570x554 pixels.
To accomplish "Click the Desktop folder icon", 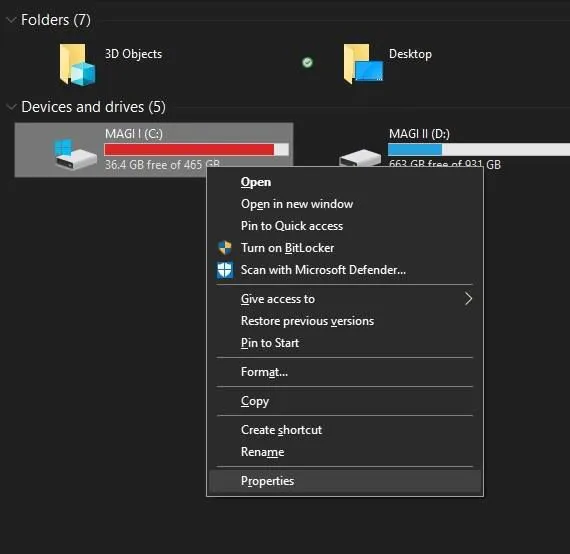I will [363, 64].
